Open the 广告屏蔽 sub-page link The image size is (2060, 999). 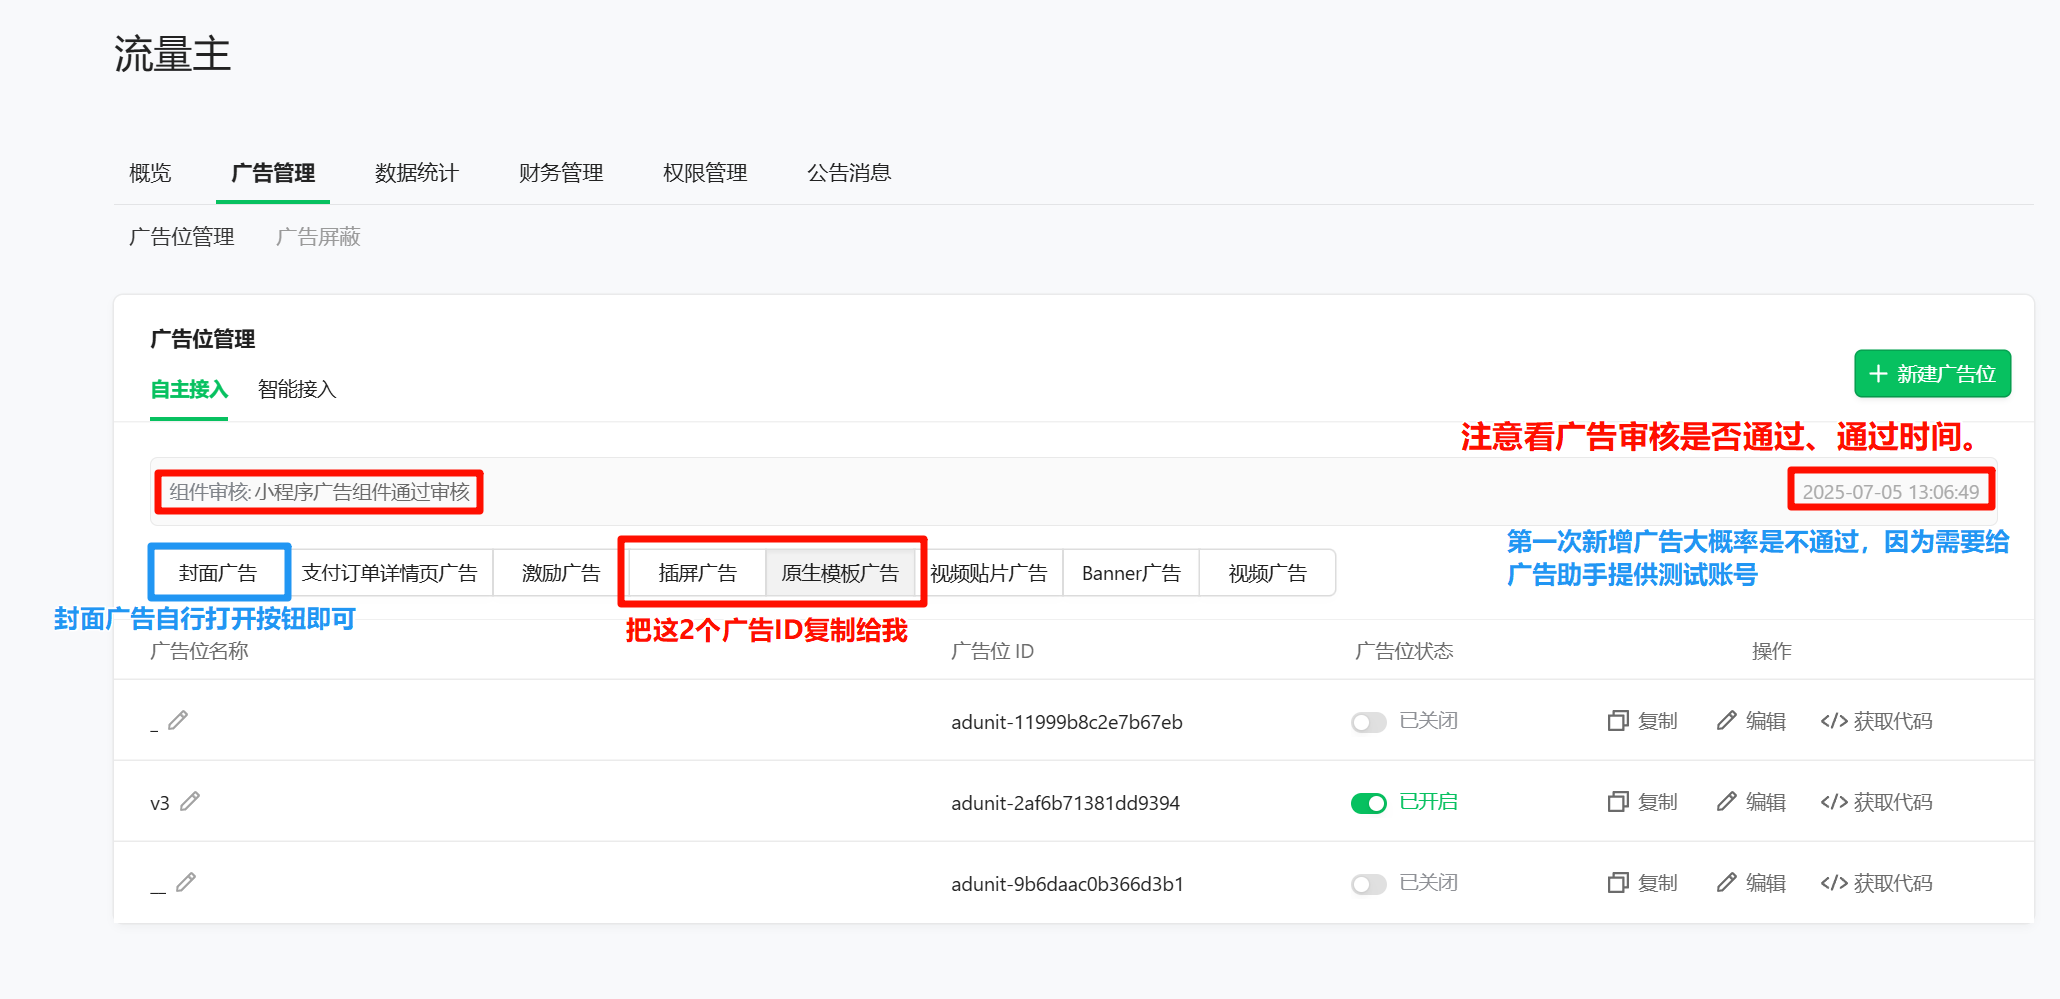318,237
